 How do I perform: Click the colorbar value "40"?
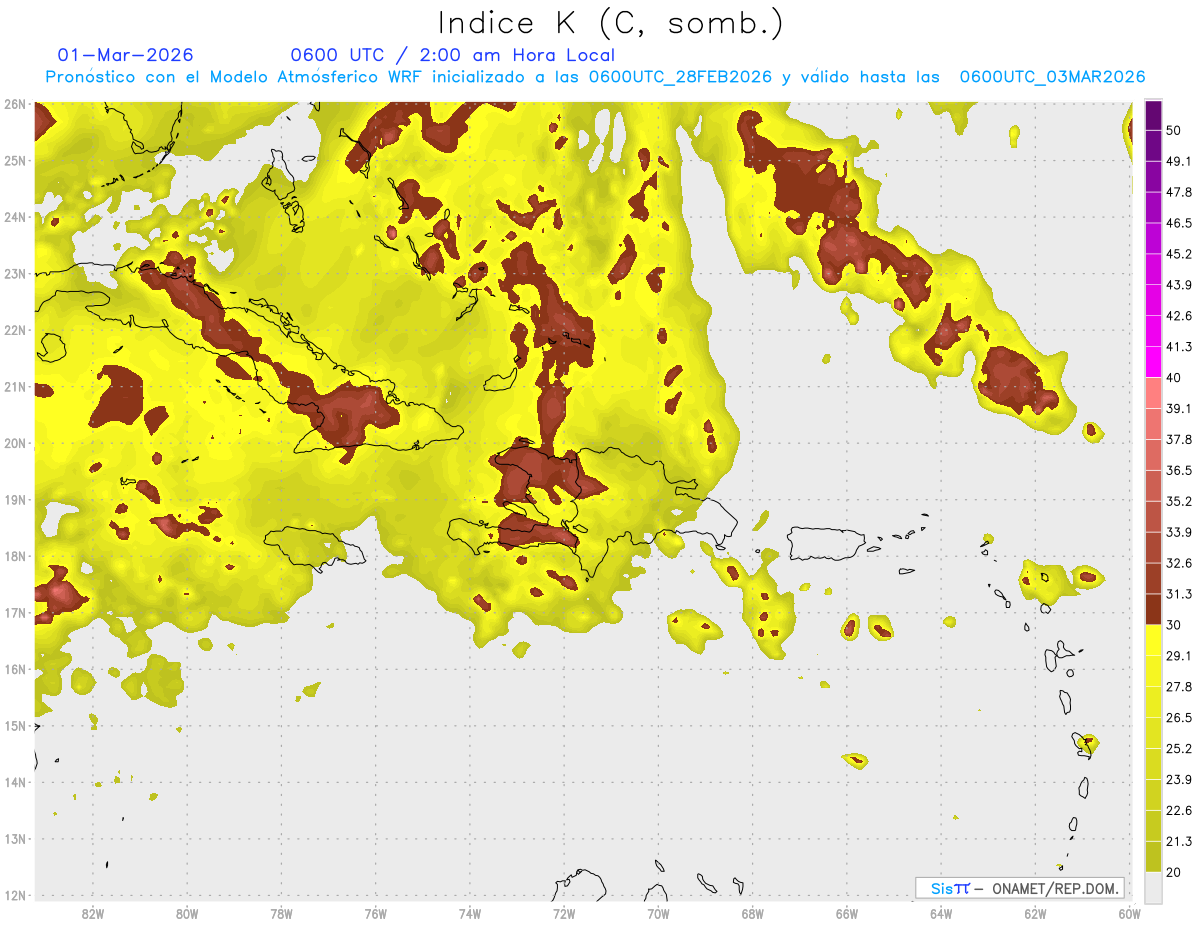pyautogui.click(x=1175, y=378)
